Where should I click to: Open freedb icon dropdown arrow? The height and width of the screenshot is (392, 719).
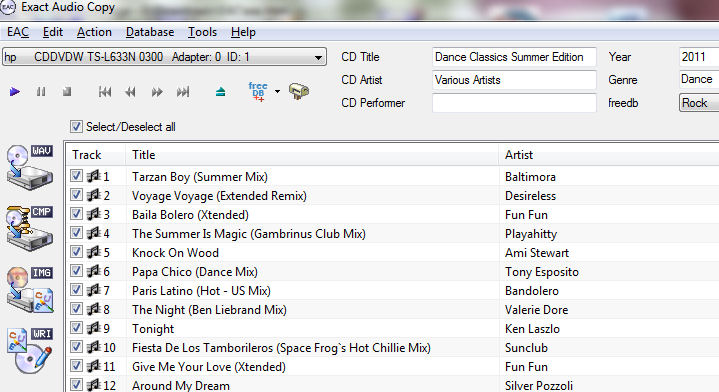click(x=277, y=92)
